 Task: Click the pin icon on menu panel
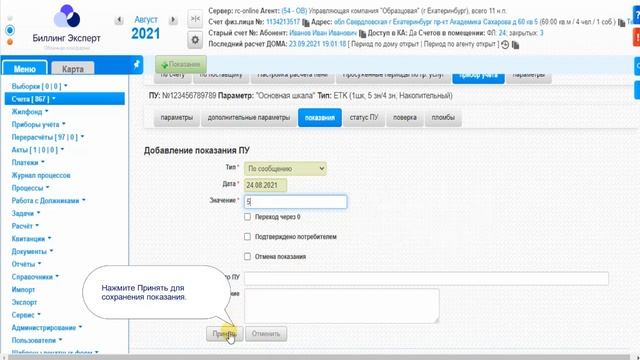pos(137,64)
